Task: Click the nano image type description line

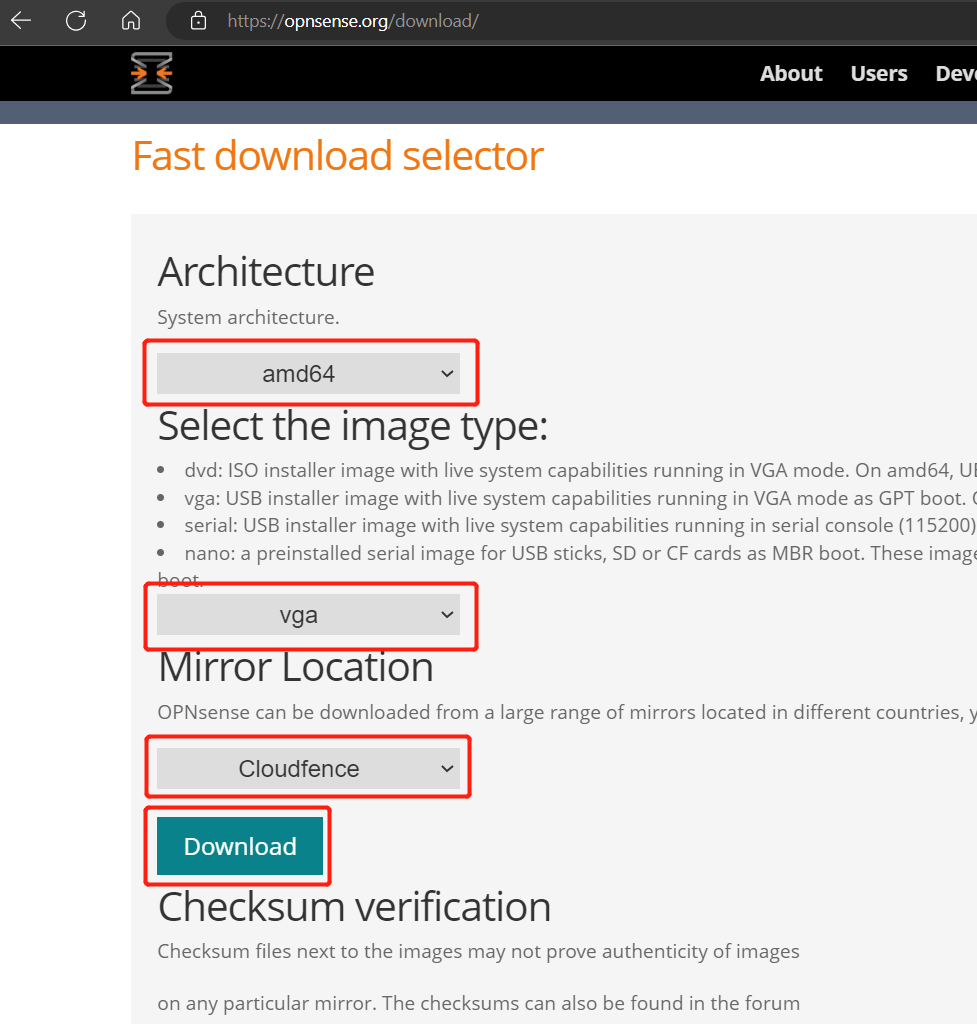Action: [x=570, y=553]
